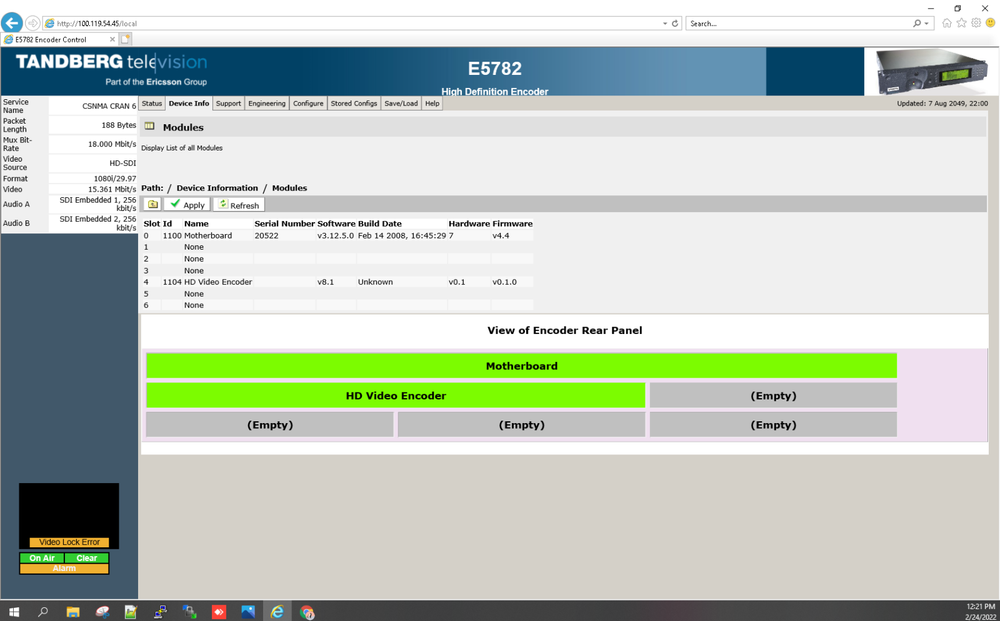
Task: Click build date Feb 14 2008
Action: click(x=402, y=235)
